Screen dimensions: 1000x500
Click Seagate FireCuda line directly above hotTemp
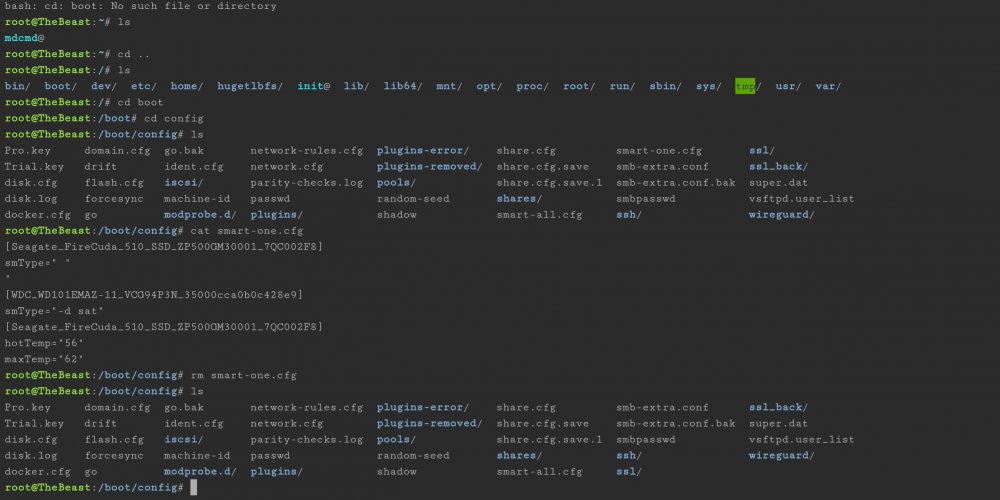click(164, 327)
